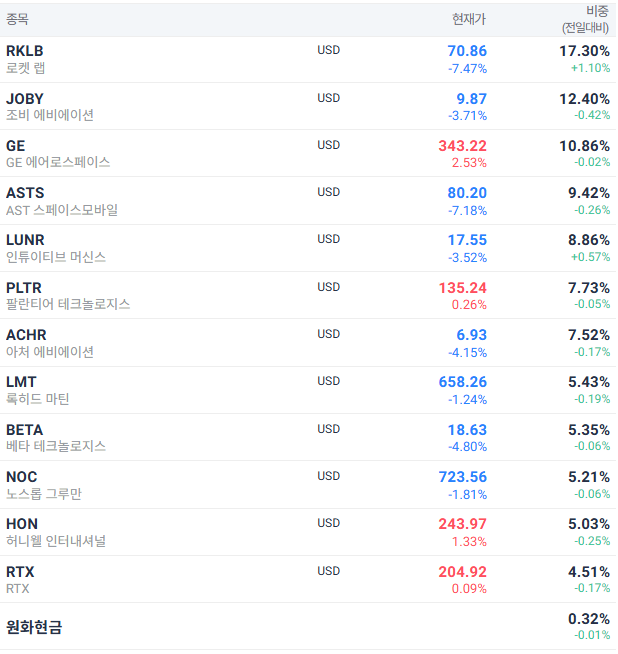Select the HON ticker link
Viewport: 618px width, 654px height.
tap(22, 524)
